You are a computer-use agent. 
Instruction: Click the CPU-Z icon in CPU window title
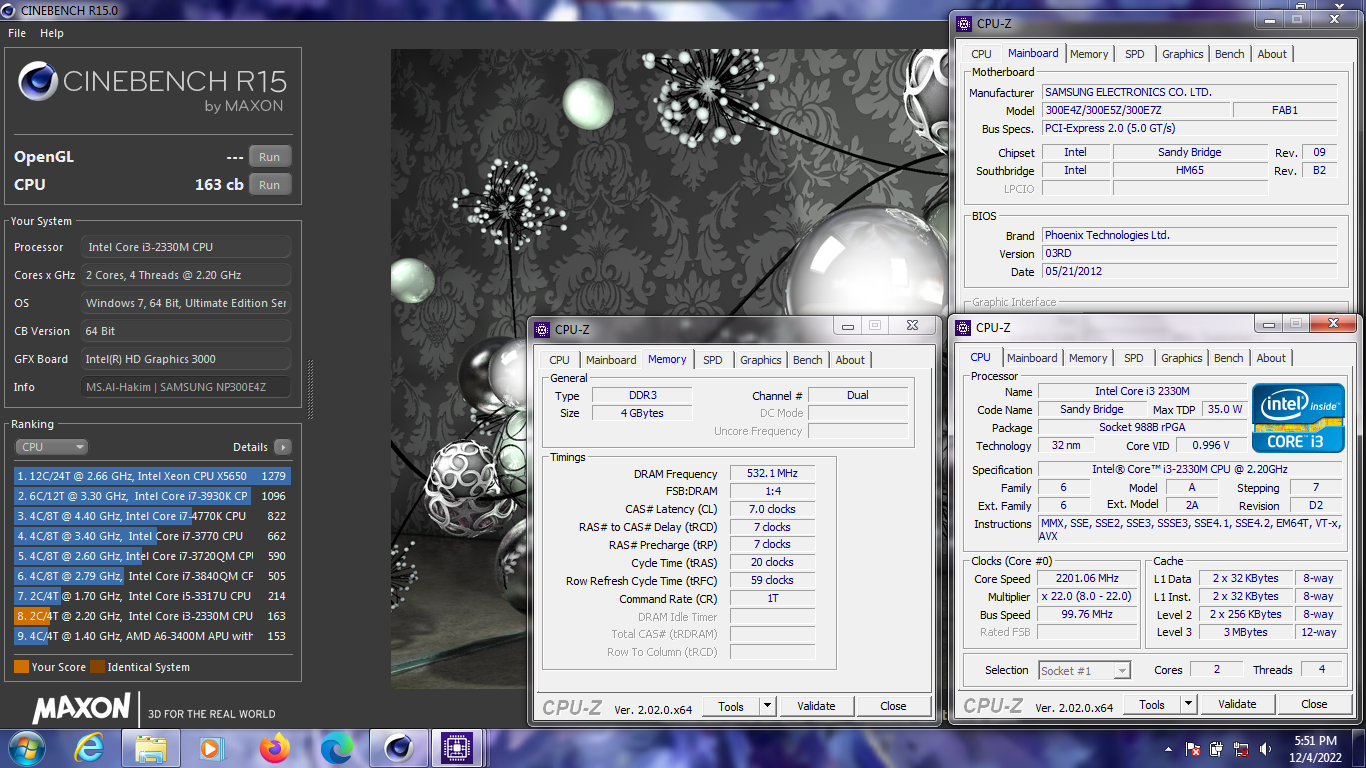click(963, 327)
